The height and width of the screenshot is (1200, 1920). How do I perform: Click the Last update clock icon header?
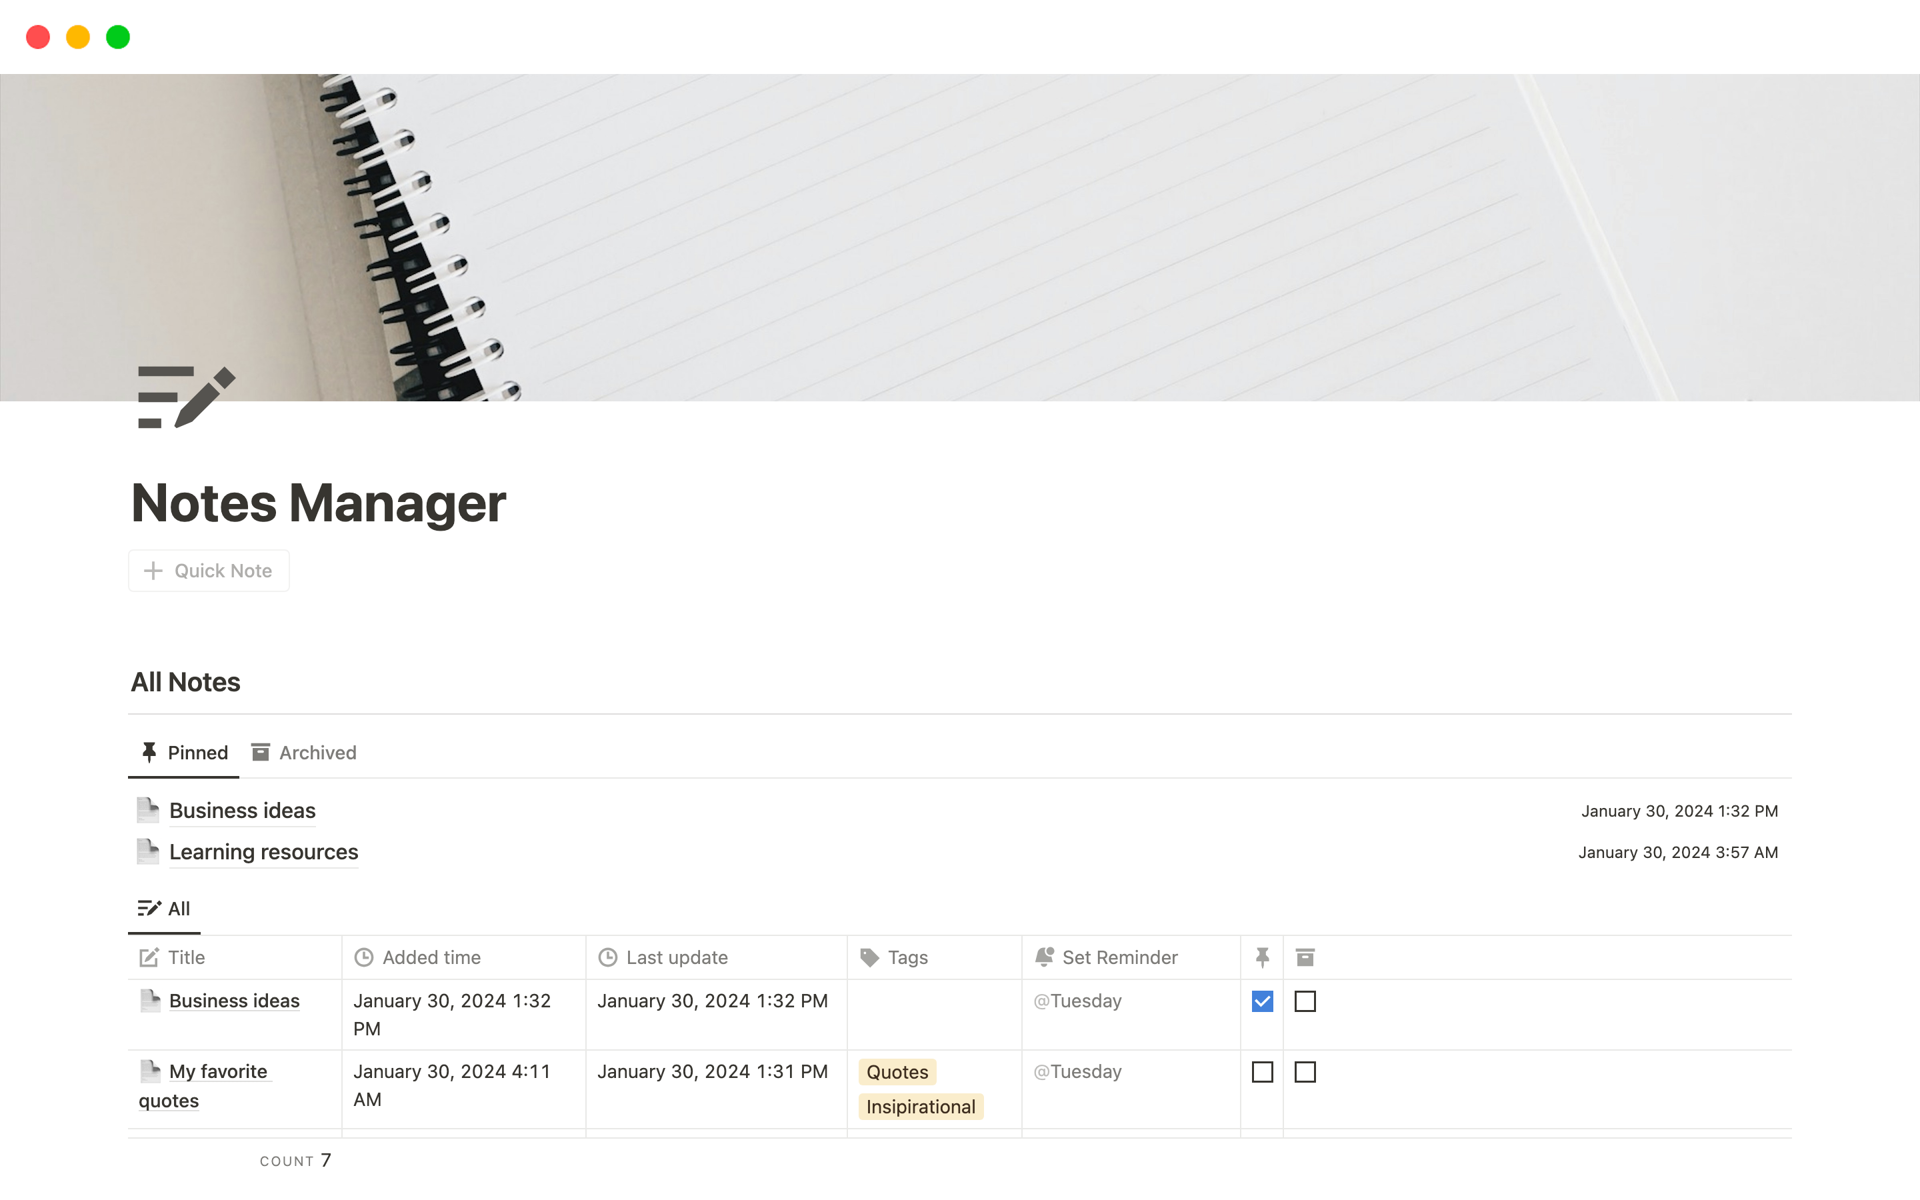tap(608, 955)
